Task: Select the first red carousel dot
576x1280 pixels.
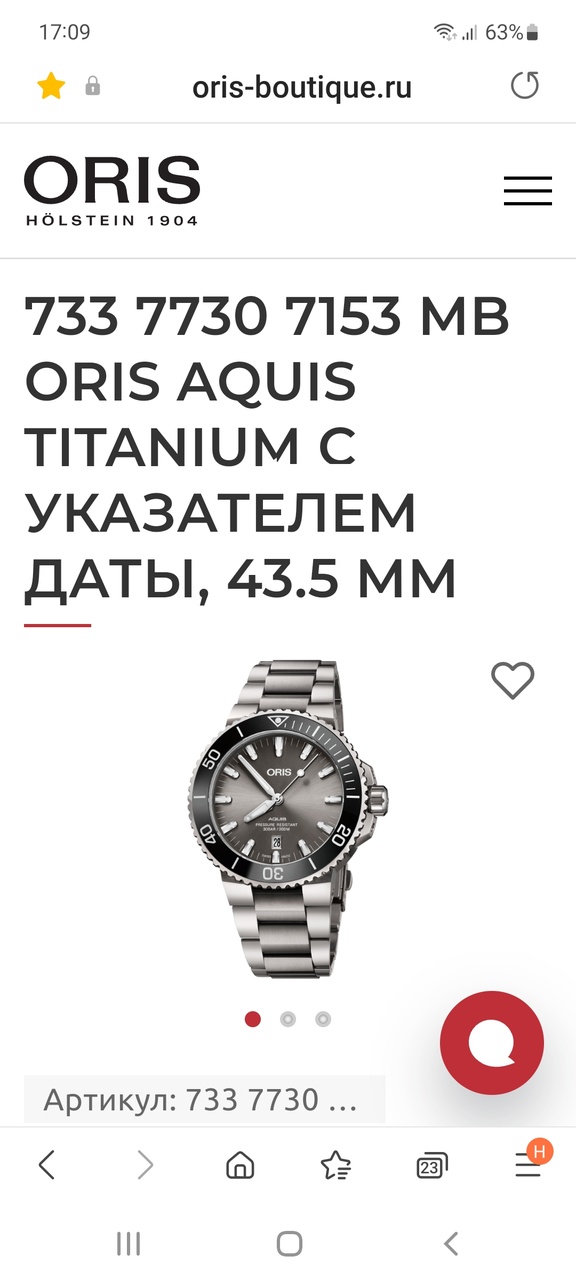Action: click(x=253, y=1019)
